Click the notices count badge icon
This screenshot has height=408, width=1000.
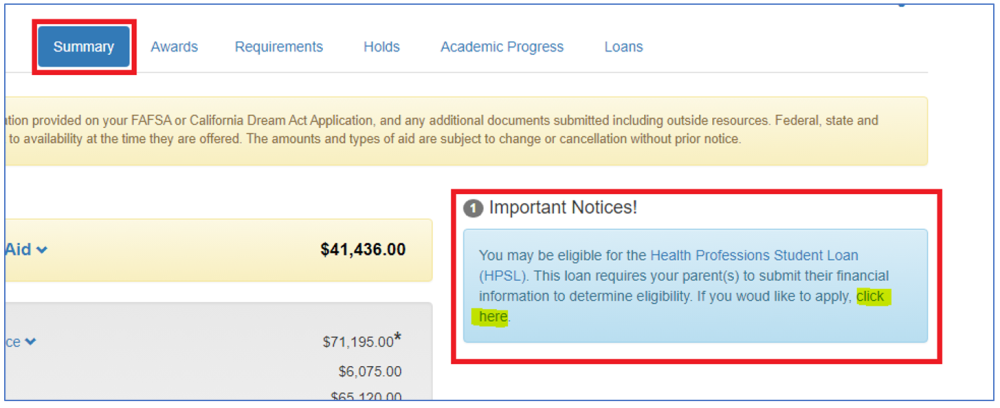pos(473,208)
